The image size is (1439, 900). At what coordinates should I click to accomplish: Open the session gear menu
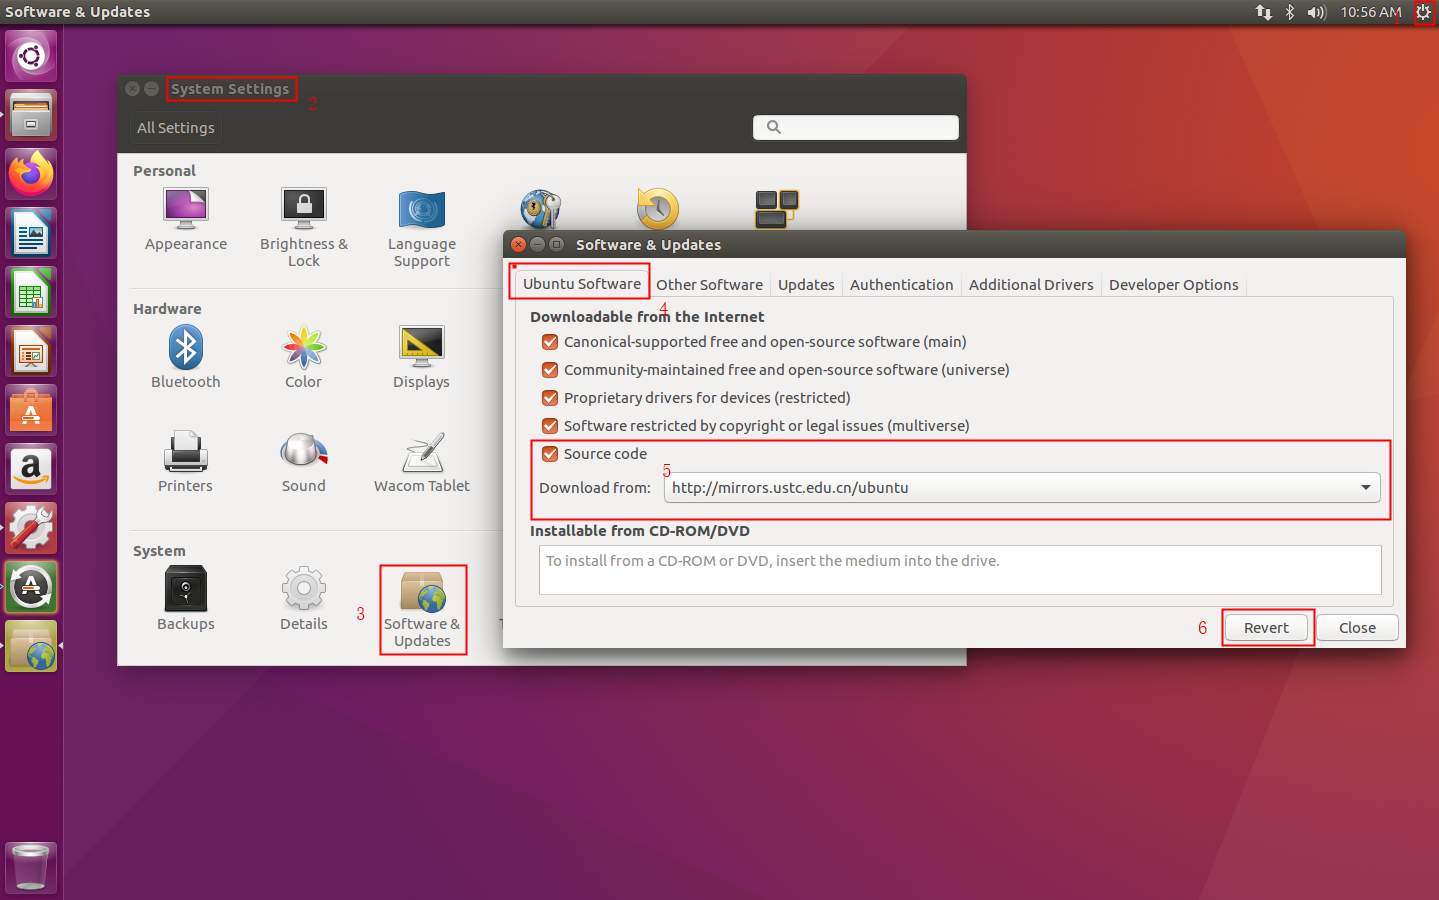[x=1423, y=12]
